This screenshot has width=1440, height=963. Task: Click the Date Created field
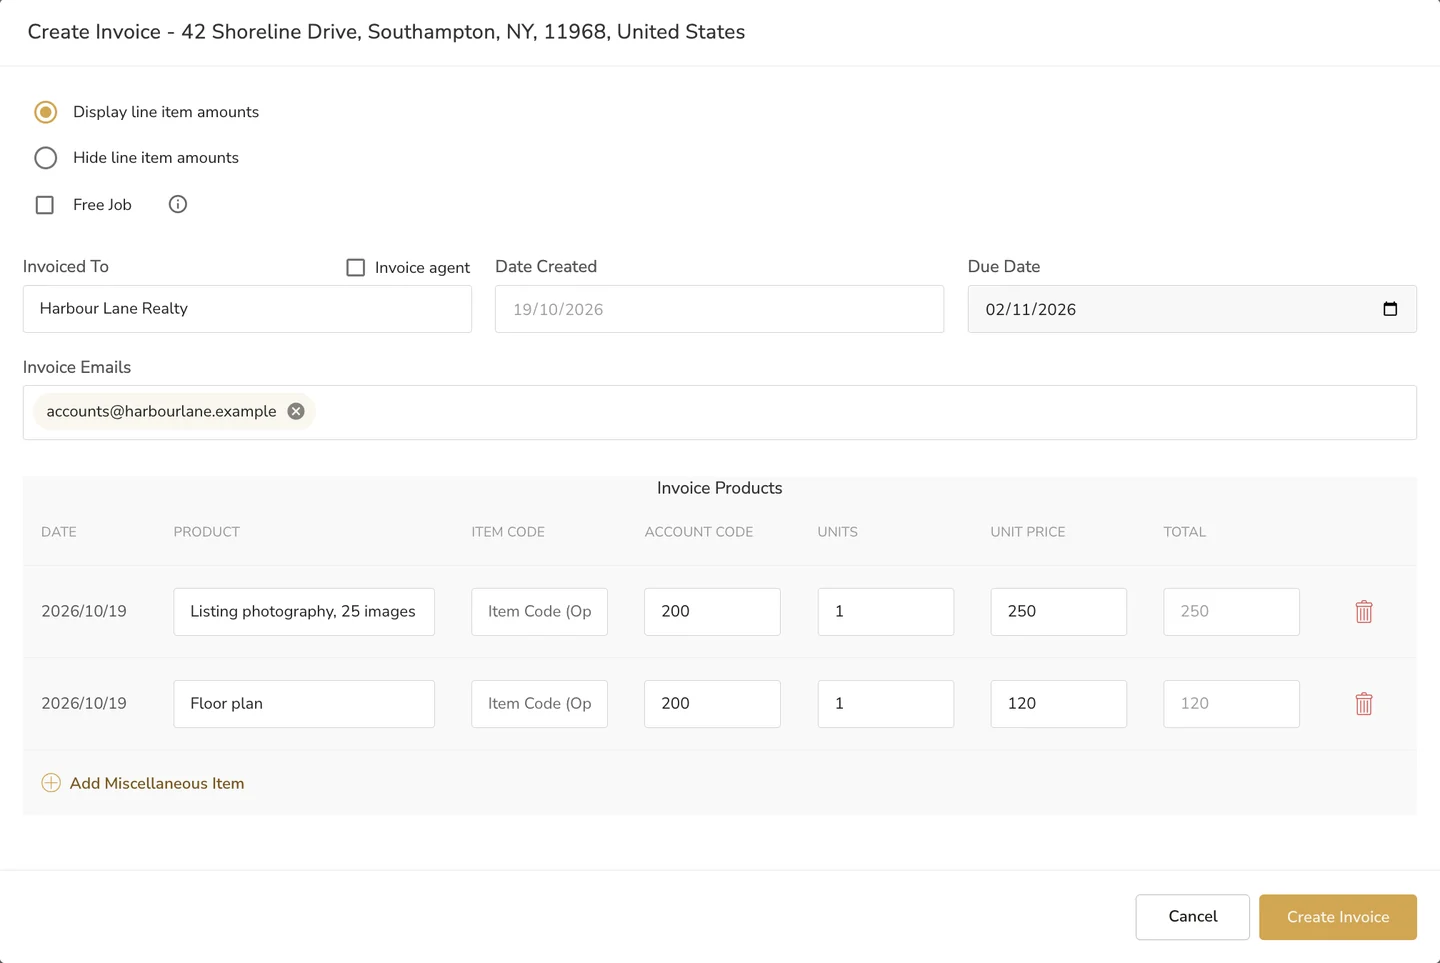[719, 309]
